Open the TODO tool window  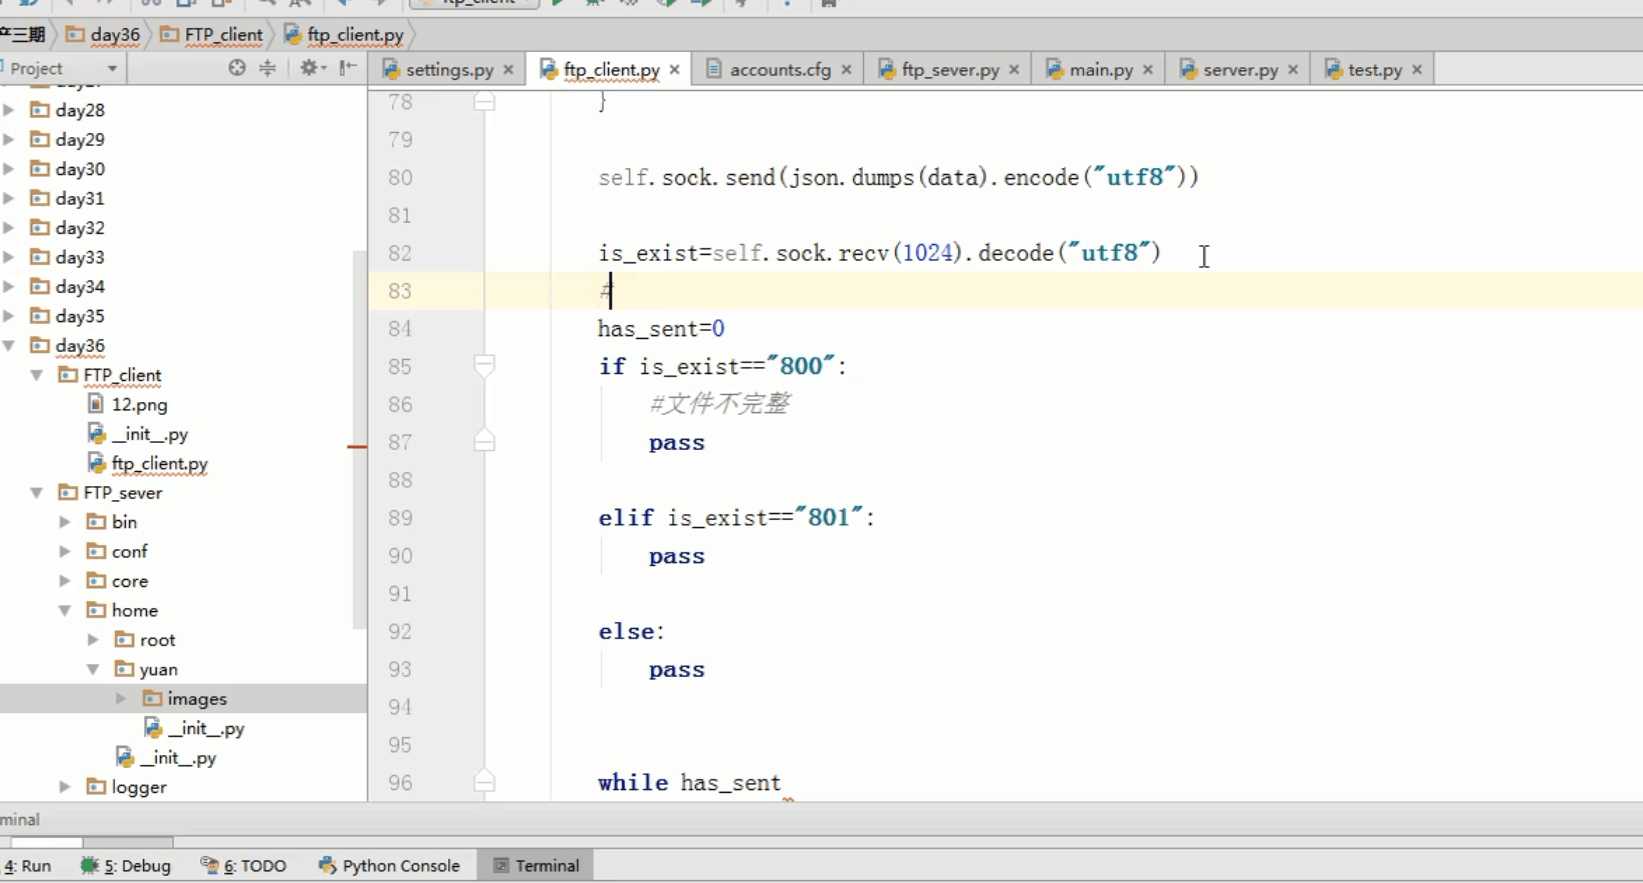click(244, 866)
